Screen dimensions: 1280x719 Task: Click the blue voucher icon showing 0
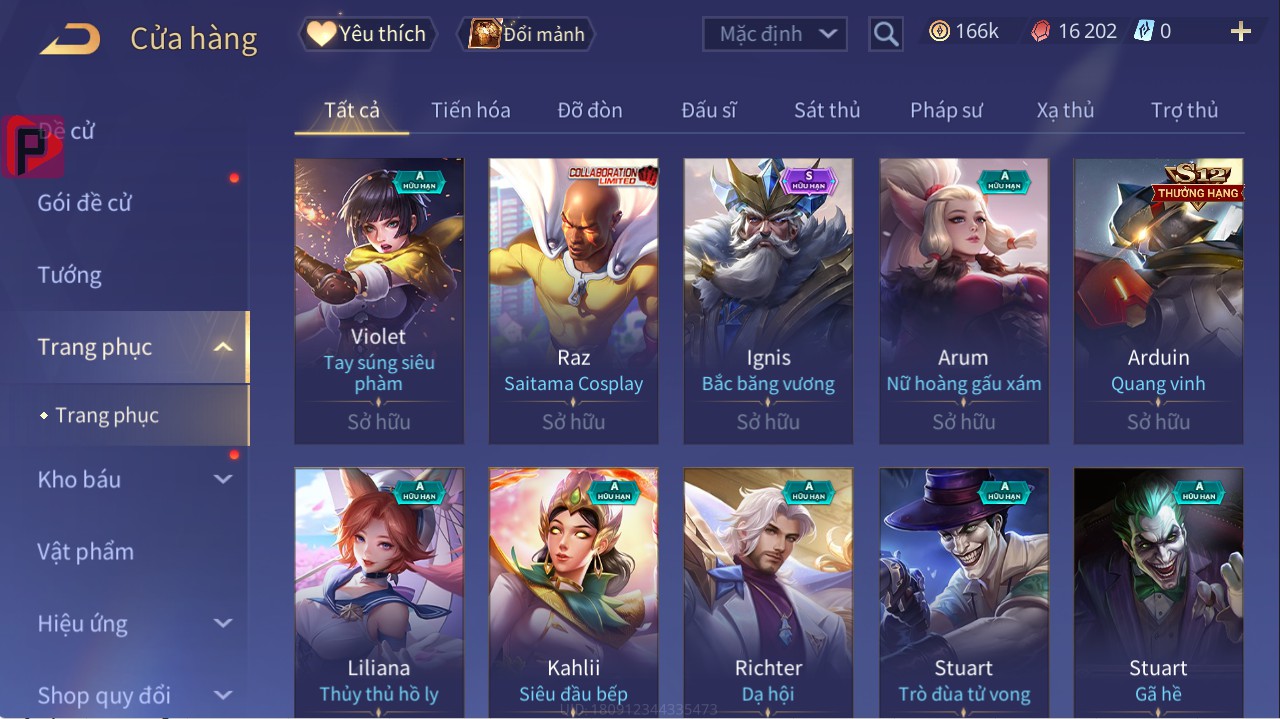pyautogui.click(x=1144, y=32)
